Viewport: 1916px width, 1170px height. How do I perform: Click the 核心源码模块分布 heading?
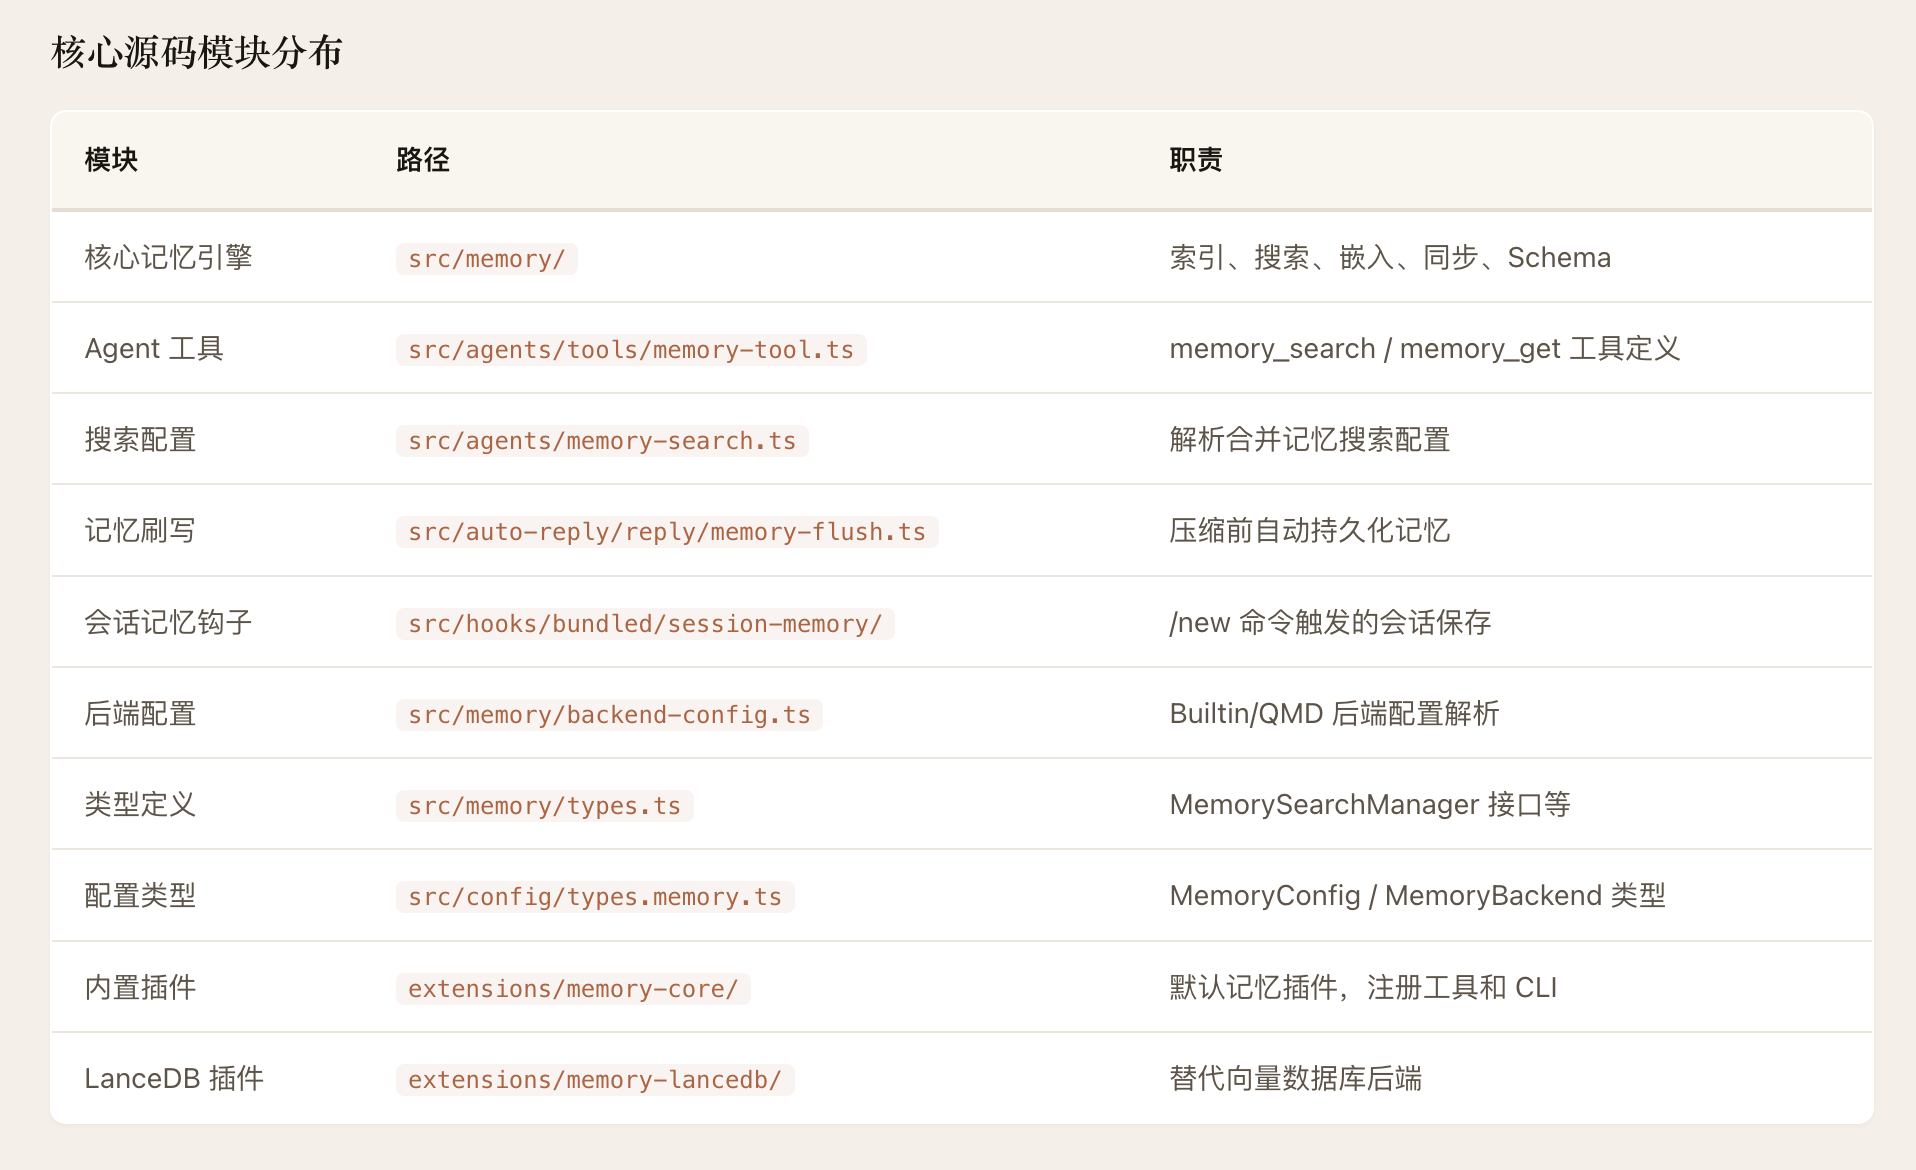[197, 52]
